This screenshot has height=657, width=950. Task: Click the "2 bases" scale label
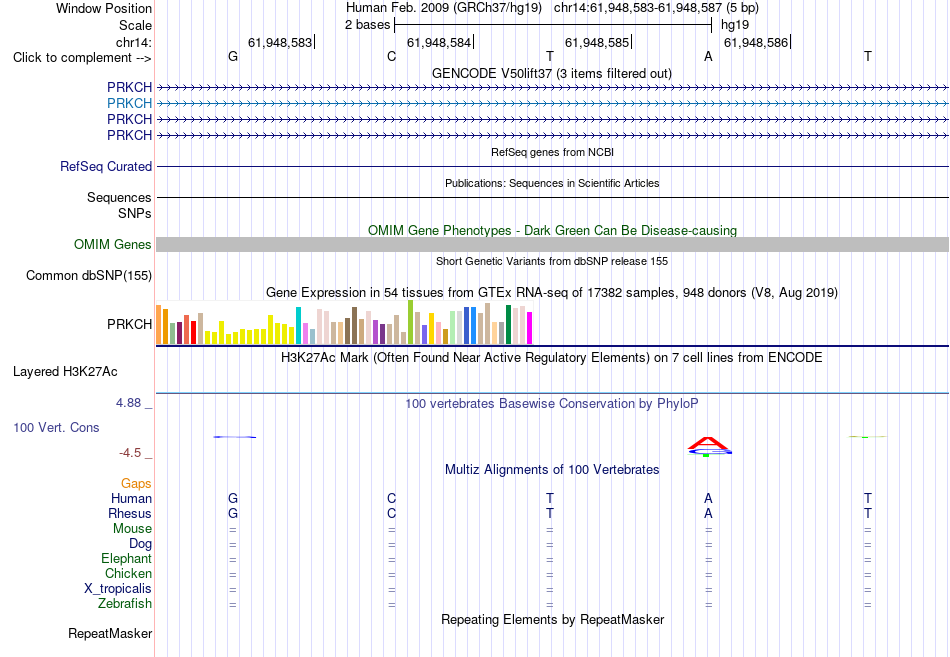[x=368, y=25]
